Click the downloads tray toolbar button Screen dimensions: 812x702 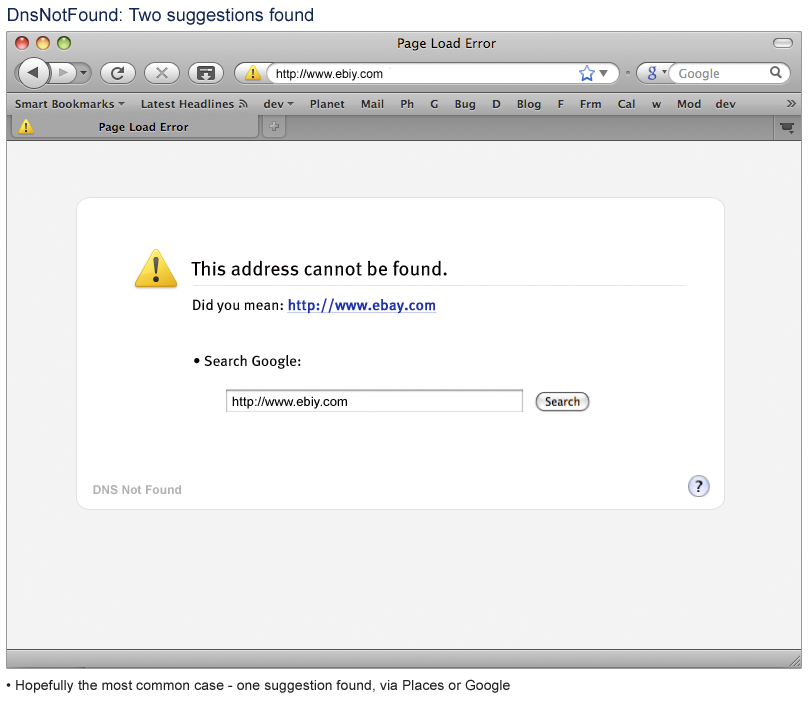(x=206, y=73)
